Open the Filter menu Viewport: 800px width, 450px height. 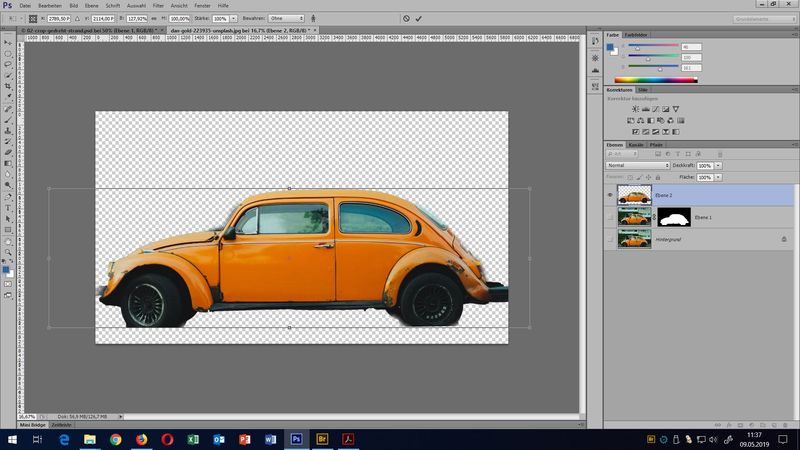158,6
